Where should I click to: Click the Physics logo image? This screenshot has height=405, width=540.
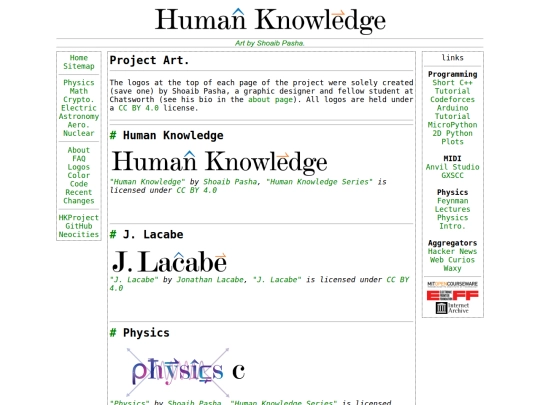(185, 372)
